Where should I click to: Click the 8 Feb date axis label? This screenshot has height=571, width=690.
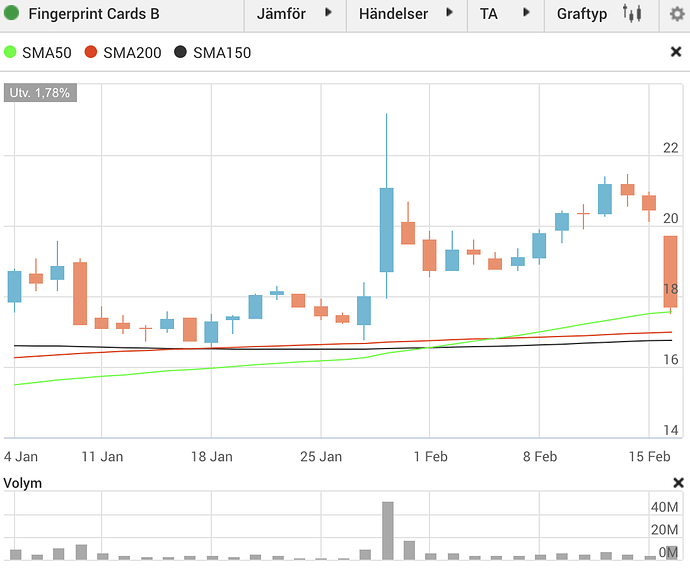pos(540,457)
